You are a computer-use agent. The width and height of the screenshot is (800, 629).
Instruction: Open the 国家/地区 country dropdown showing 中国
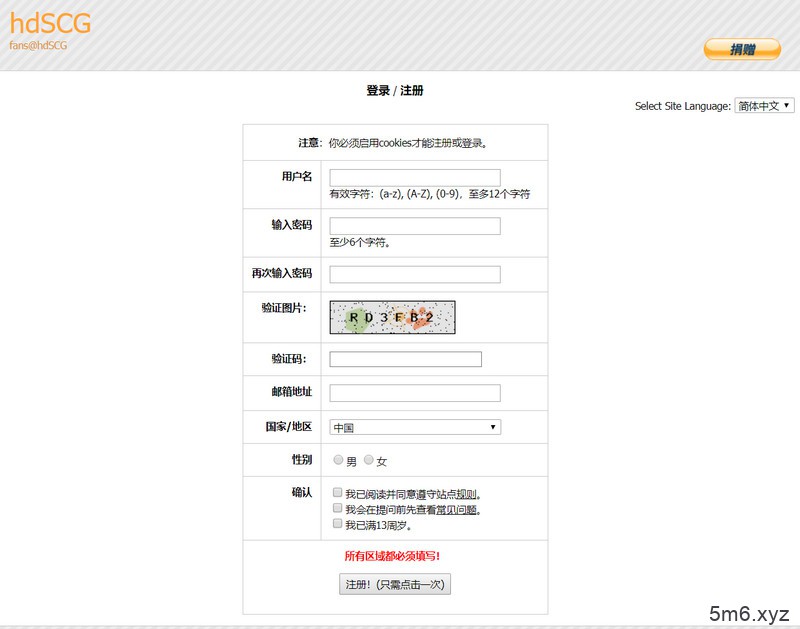(x=413, y=427)
